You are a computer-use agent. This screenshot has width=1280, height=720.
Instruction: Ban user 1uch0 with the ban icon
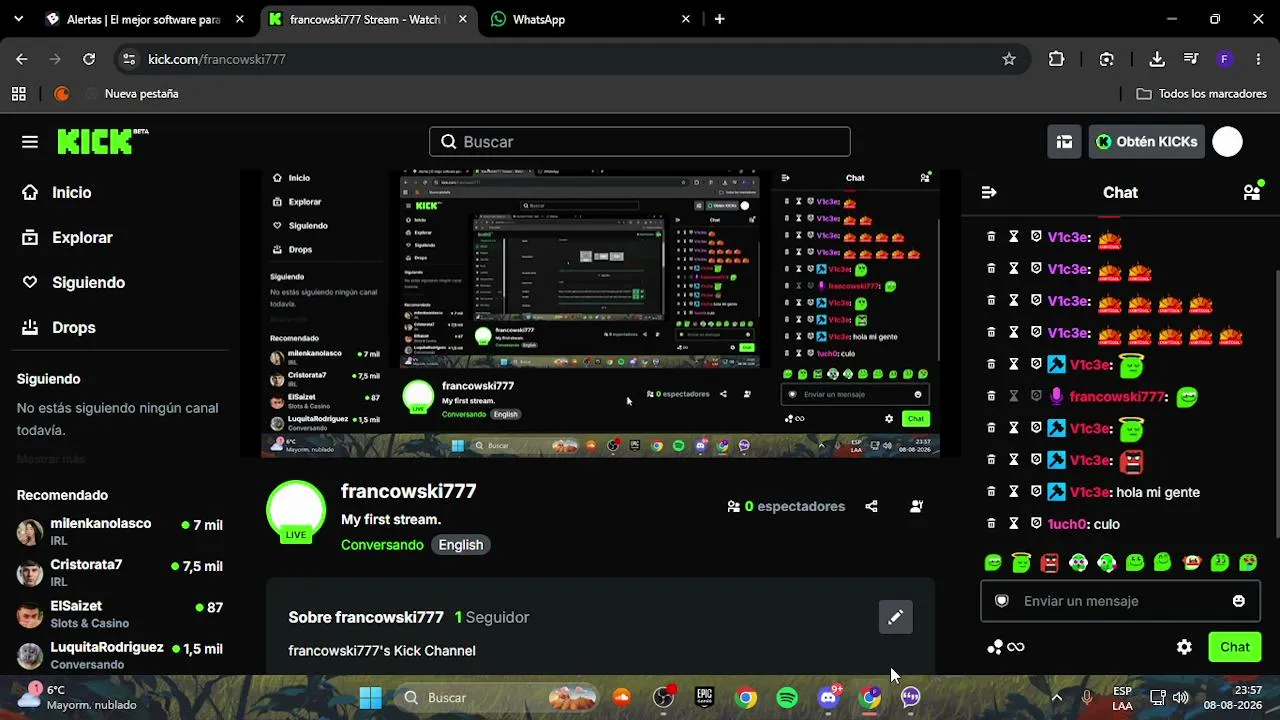click(1036, 524)
